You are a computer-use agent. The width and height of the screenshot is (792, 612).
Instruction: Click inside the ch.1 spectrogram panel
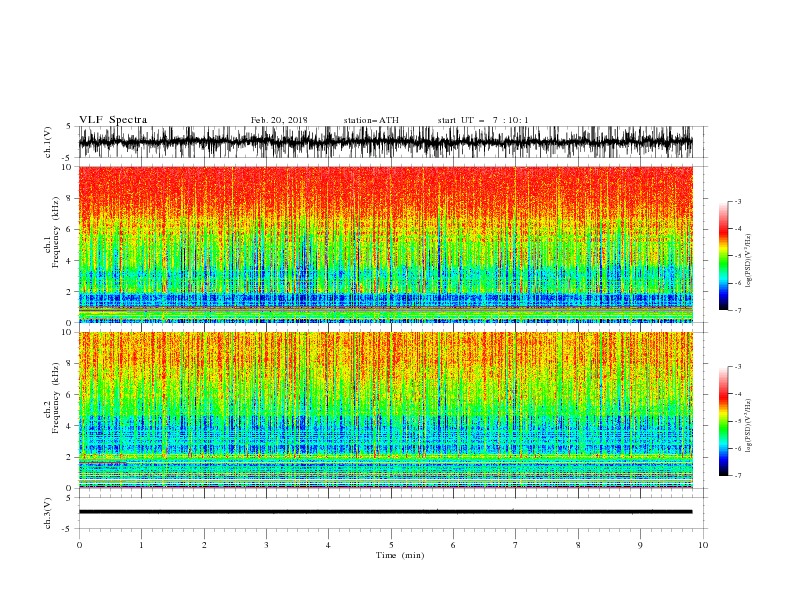point(385,244)
